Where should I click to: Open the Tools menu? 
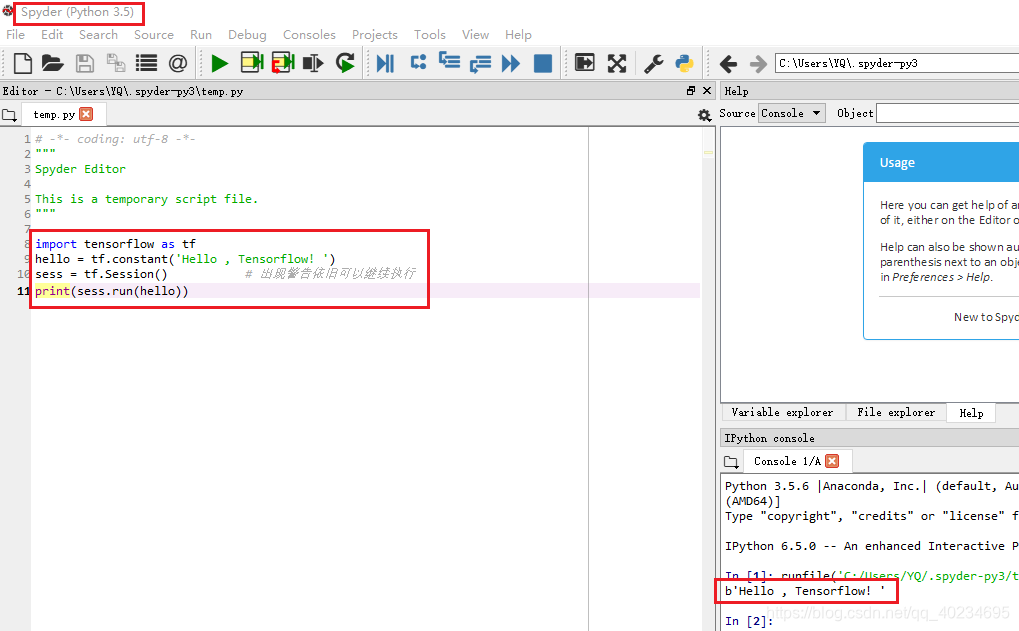430,34
